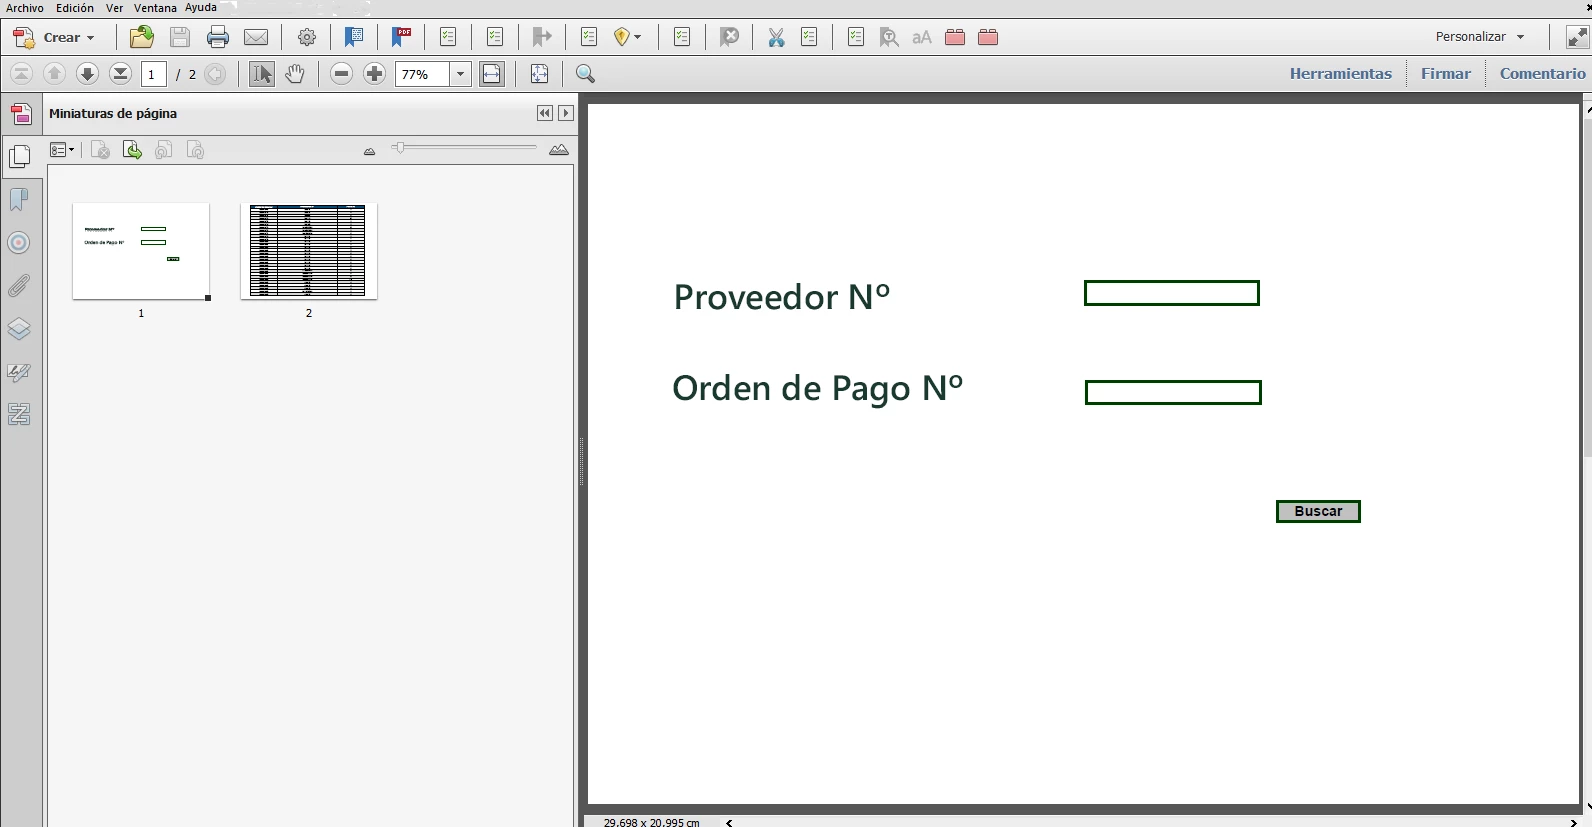Click the stamp search T icon
The height and width of the screenshot is (827, 1592).
889,37
